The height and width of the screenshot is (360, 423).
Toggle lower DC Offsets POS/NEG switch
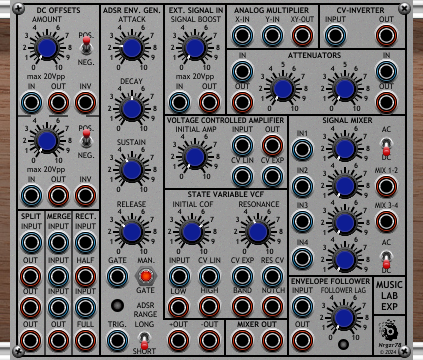[86, 139]
